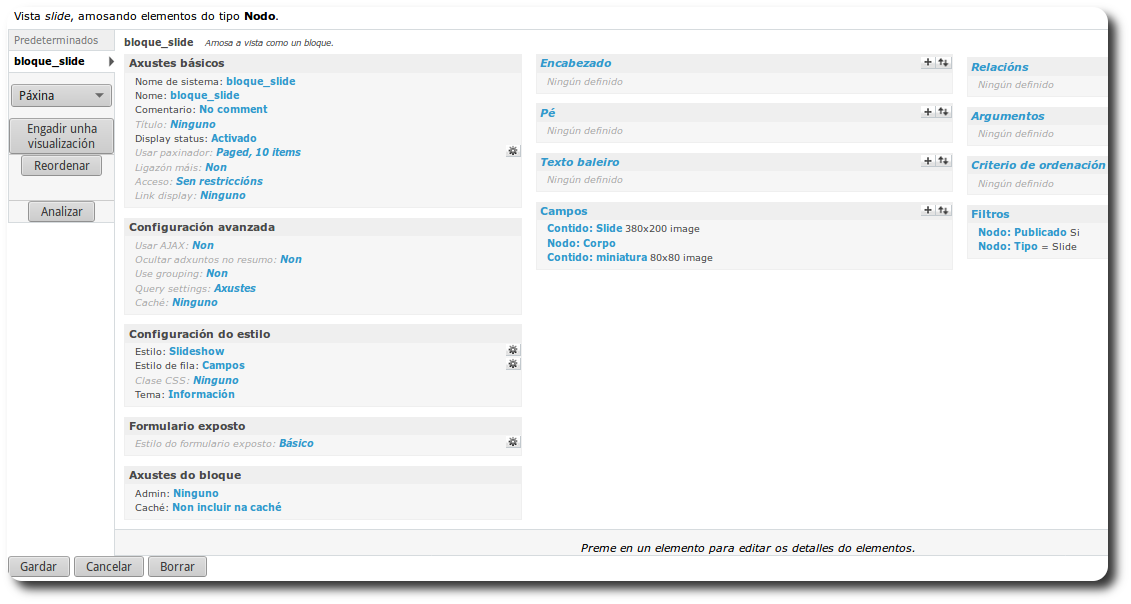Save the view with the Gardar button
This screenshot has height=604, width=1131.
tap(38, 566)
